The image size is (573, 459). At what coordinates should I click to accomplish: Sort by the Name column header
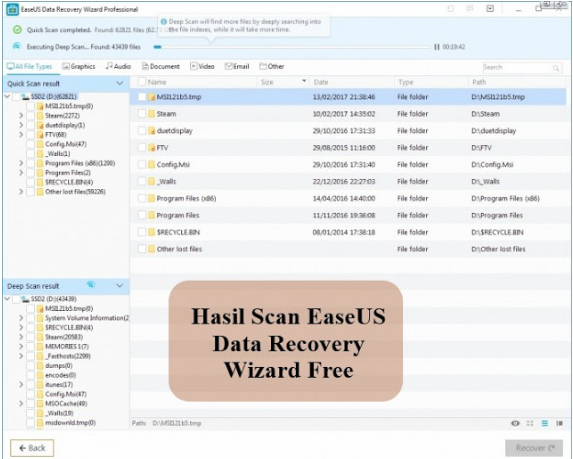[x=157, y=82]
